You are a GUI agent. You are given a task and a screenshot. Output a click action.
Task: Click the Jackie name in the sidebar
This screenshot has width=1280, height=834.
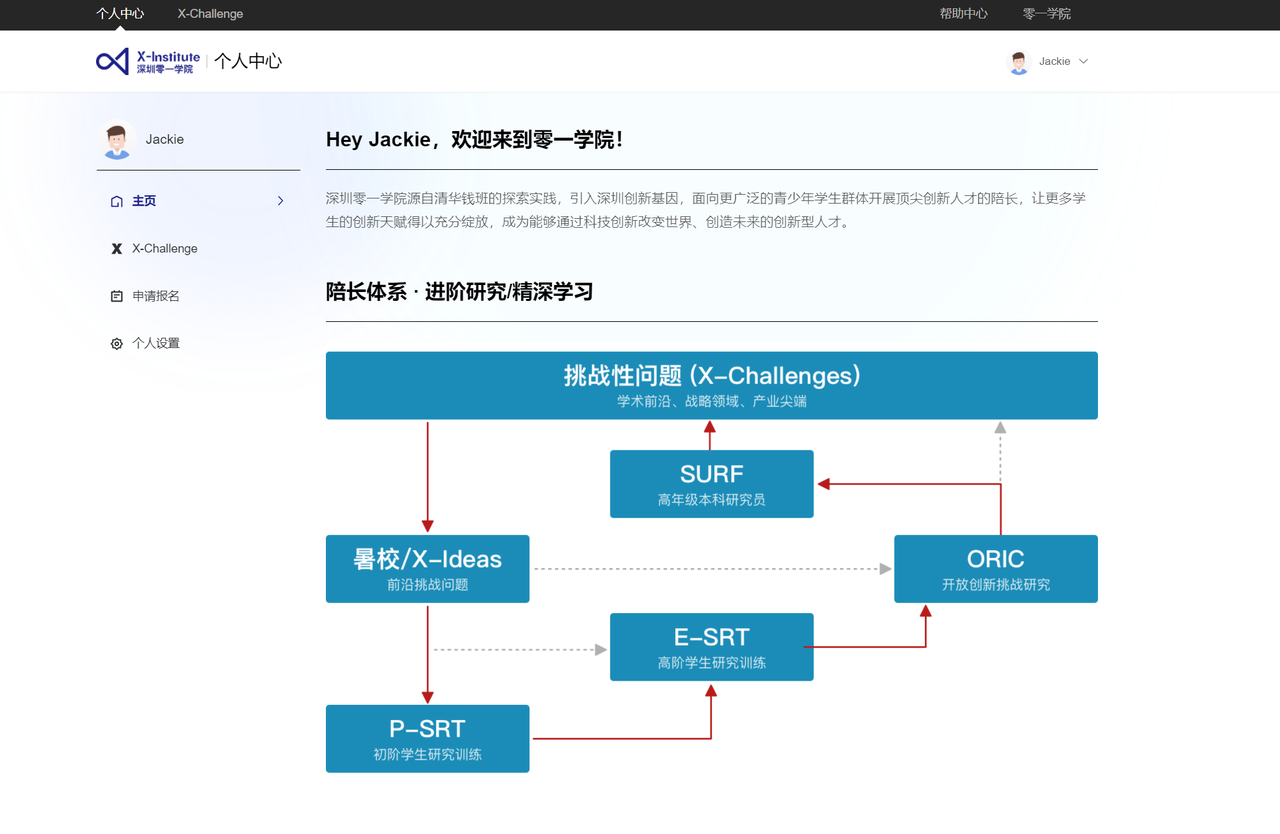tap(164, 140)
